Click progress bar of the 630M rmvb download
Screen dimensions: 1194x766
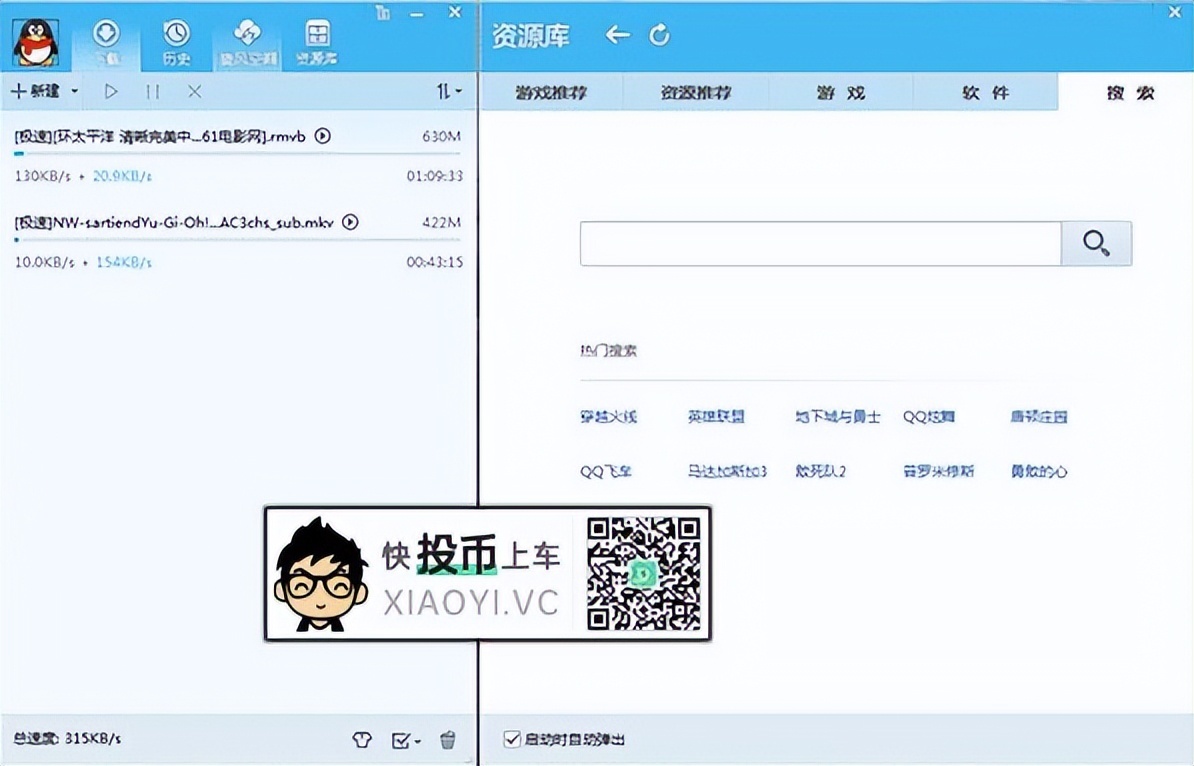click(x=238, y=154)
